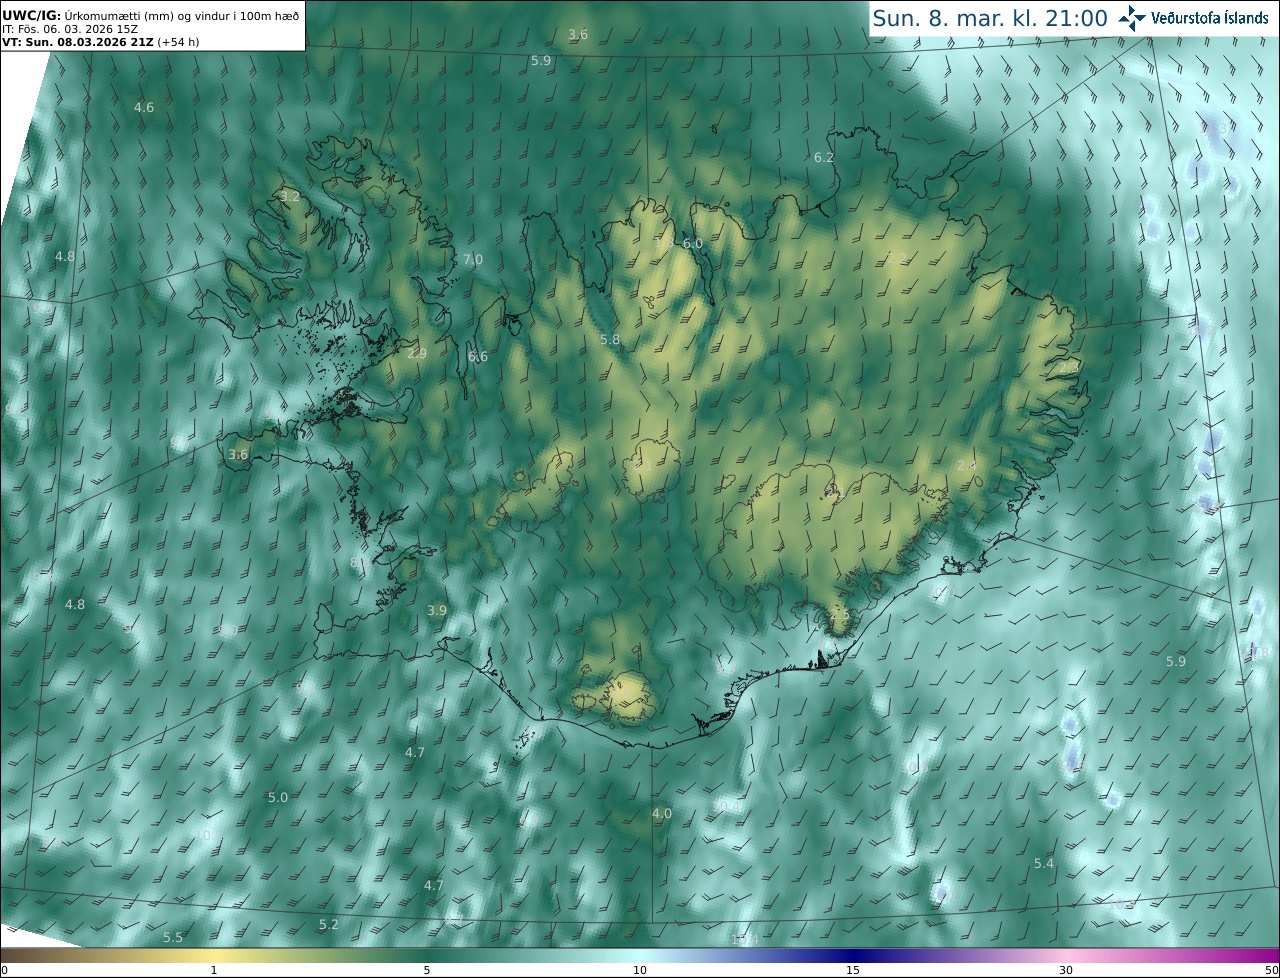Click the 5.8 value label on the map
The image size is (1280, 978).
(609, 339)
